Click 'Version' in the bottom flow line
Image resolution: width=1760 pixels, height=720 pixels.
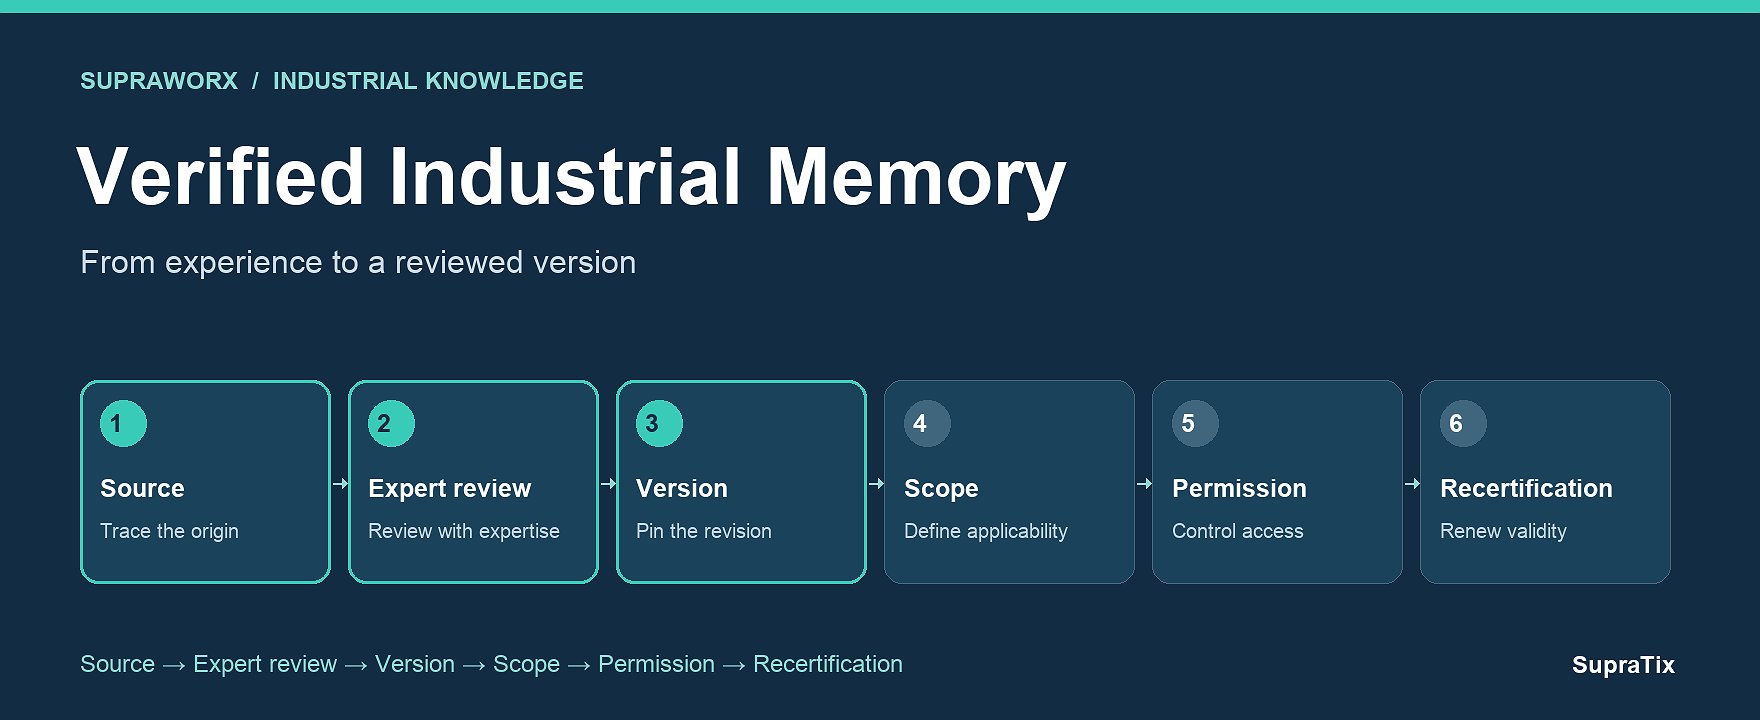[x=415, y=664]
